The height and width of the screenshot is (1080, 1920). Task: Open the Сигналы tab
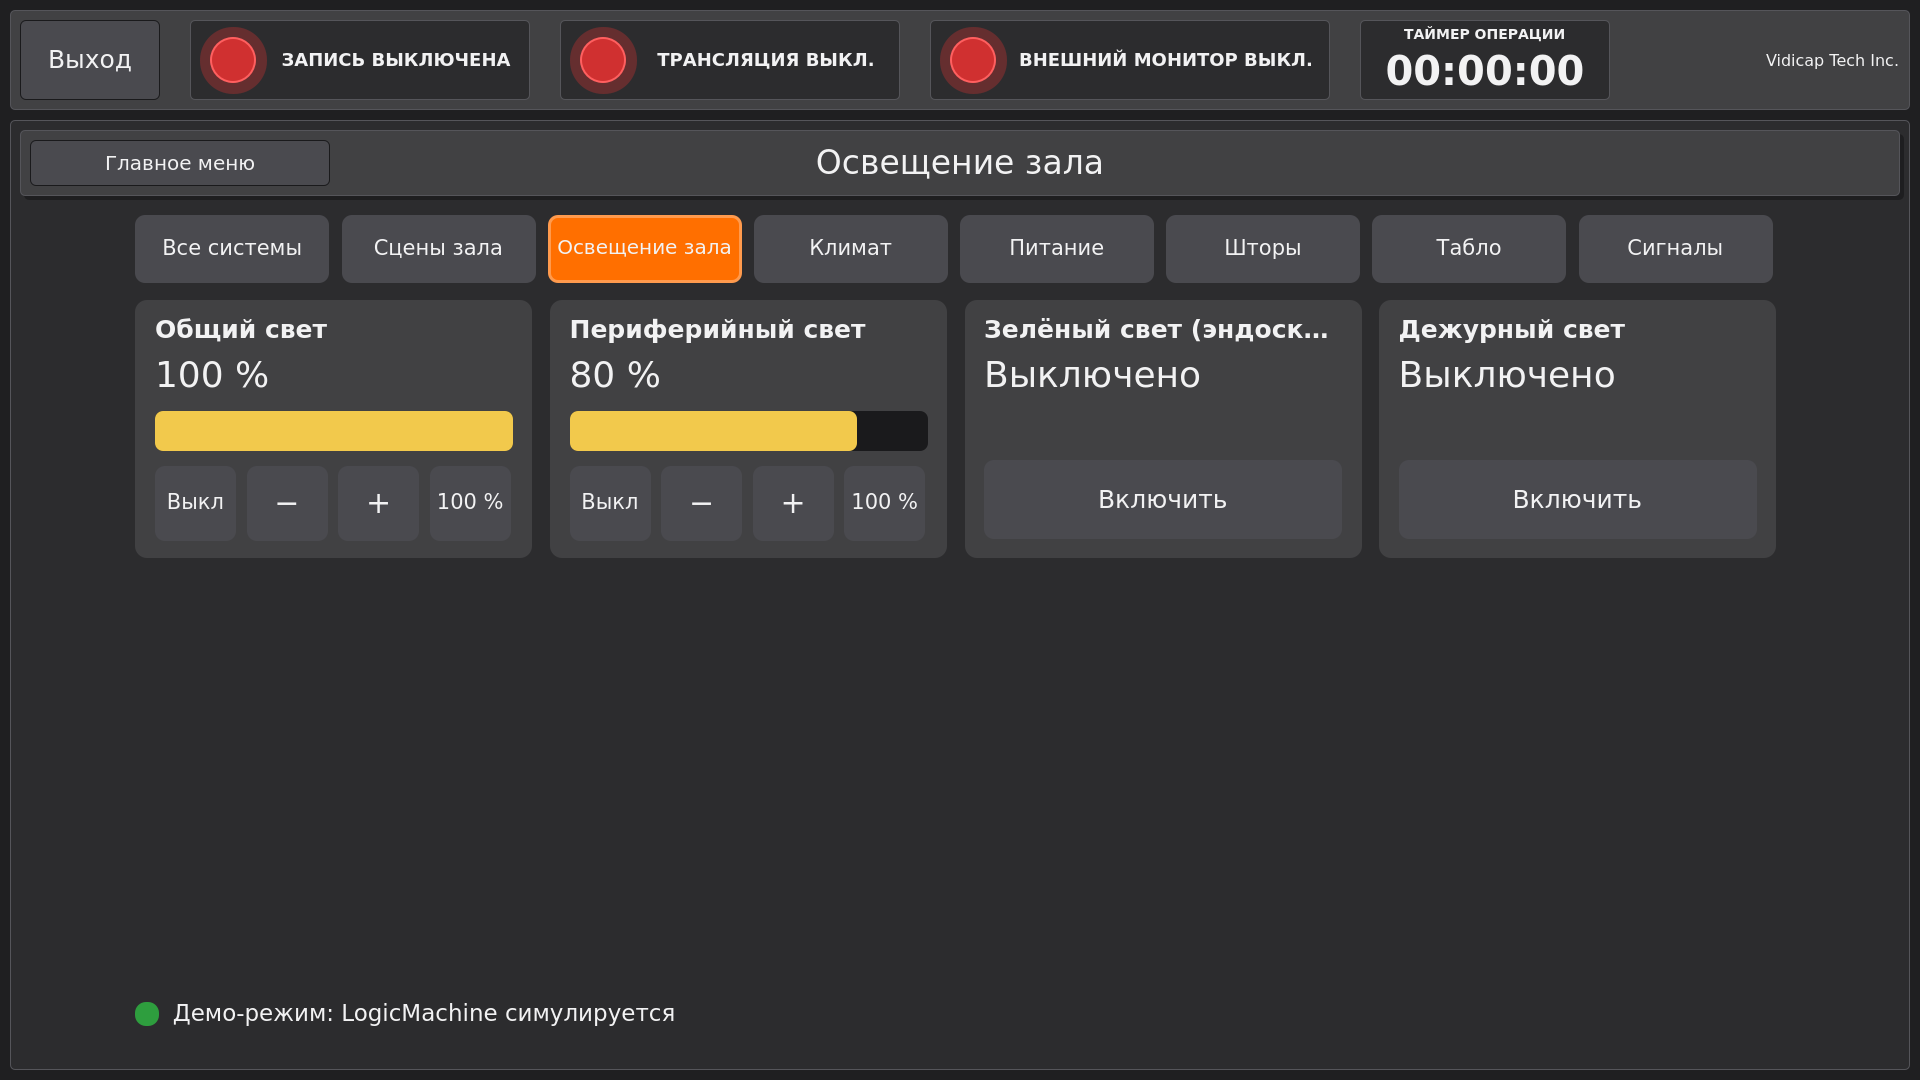1676,249
